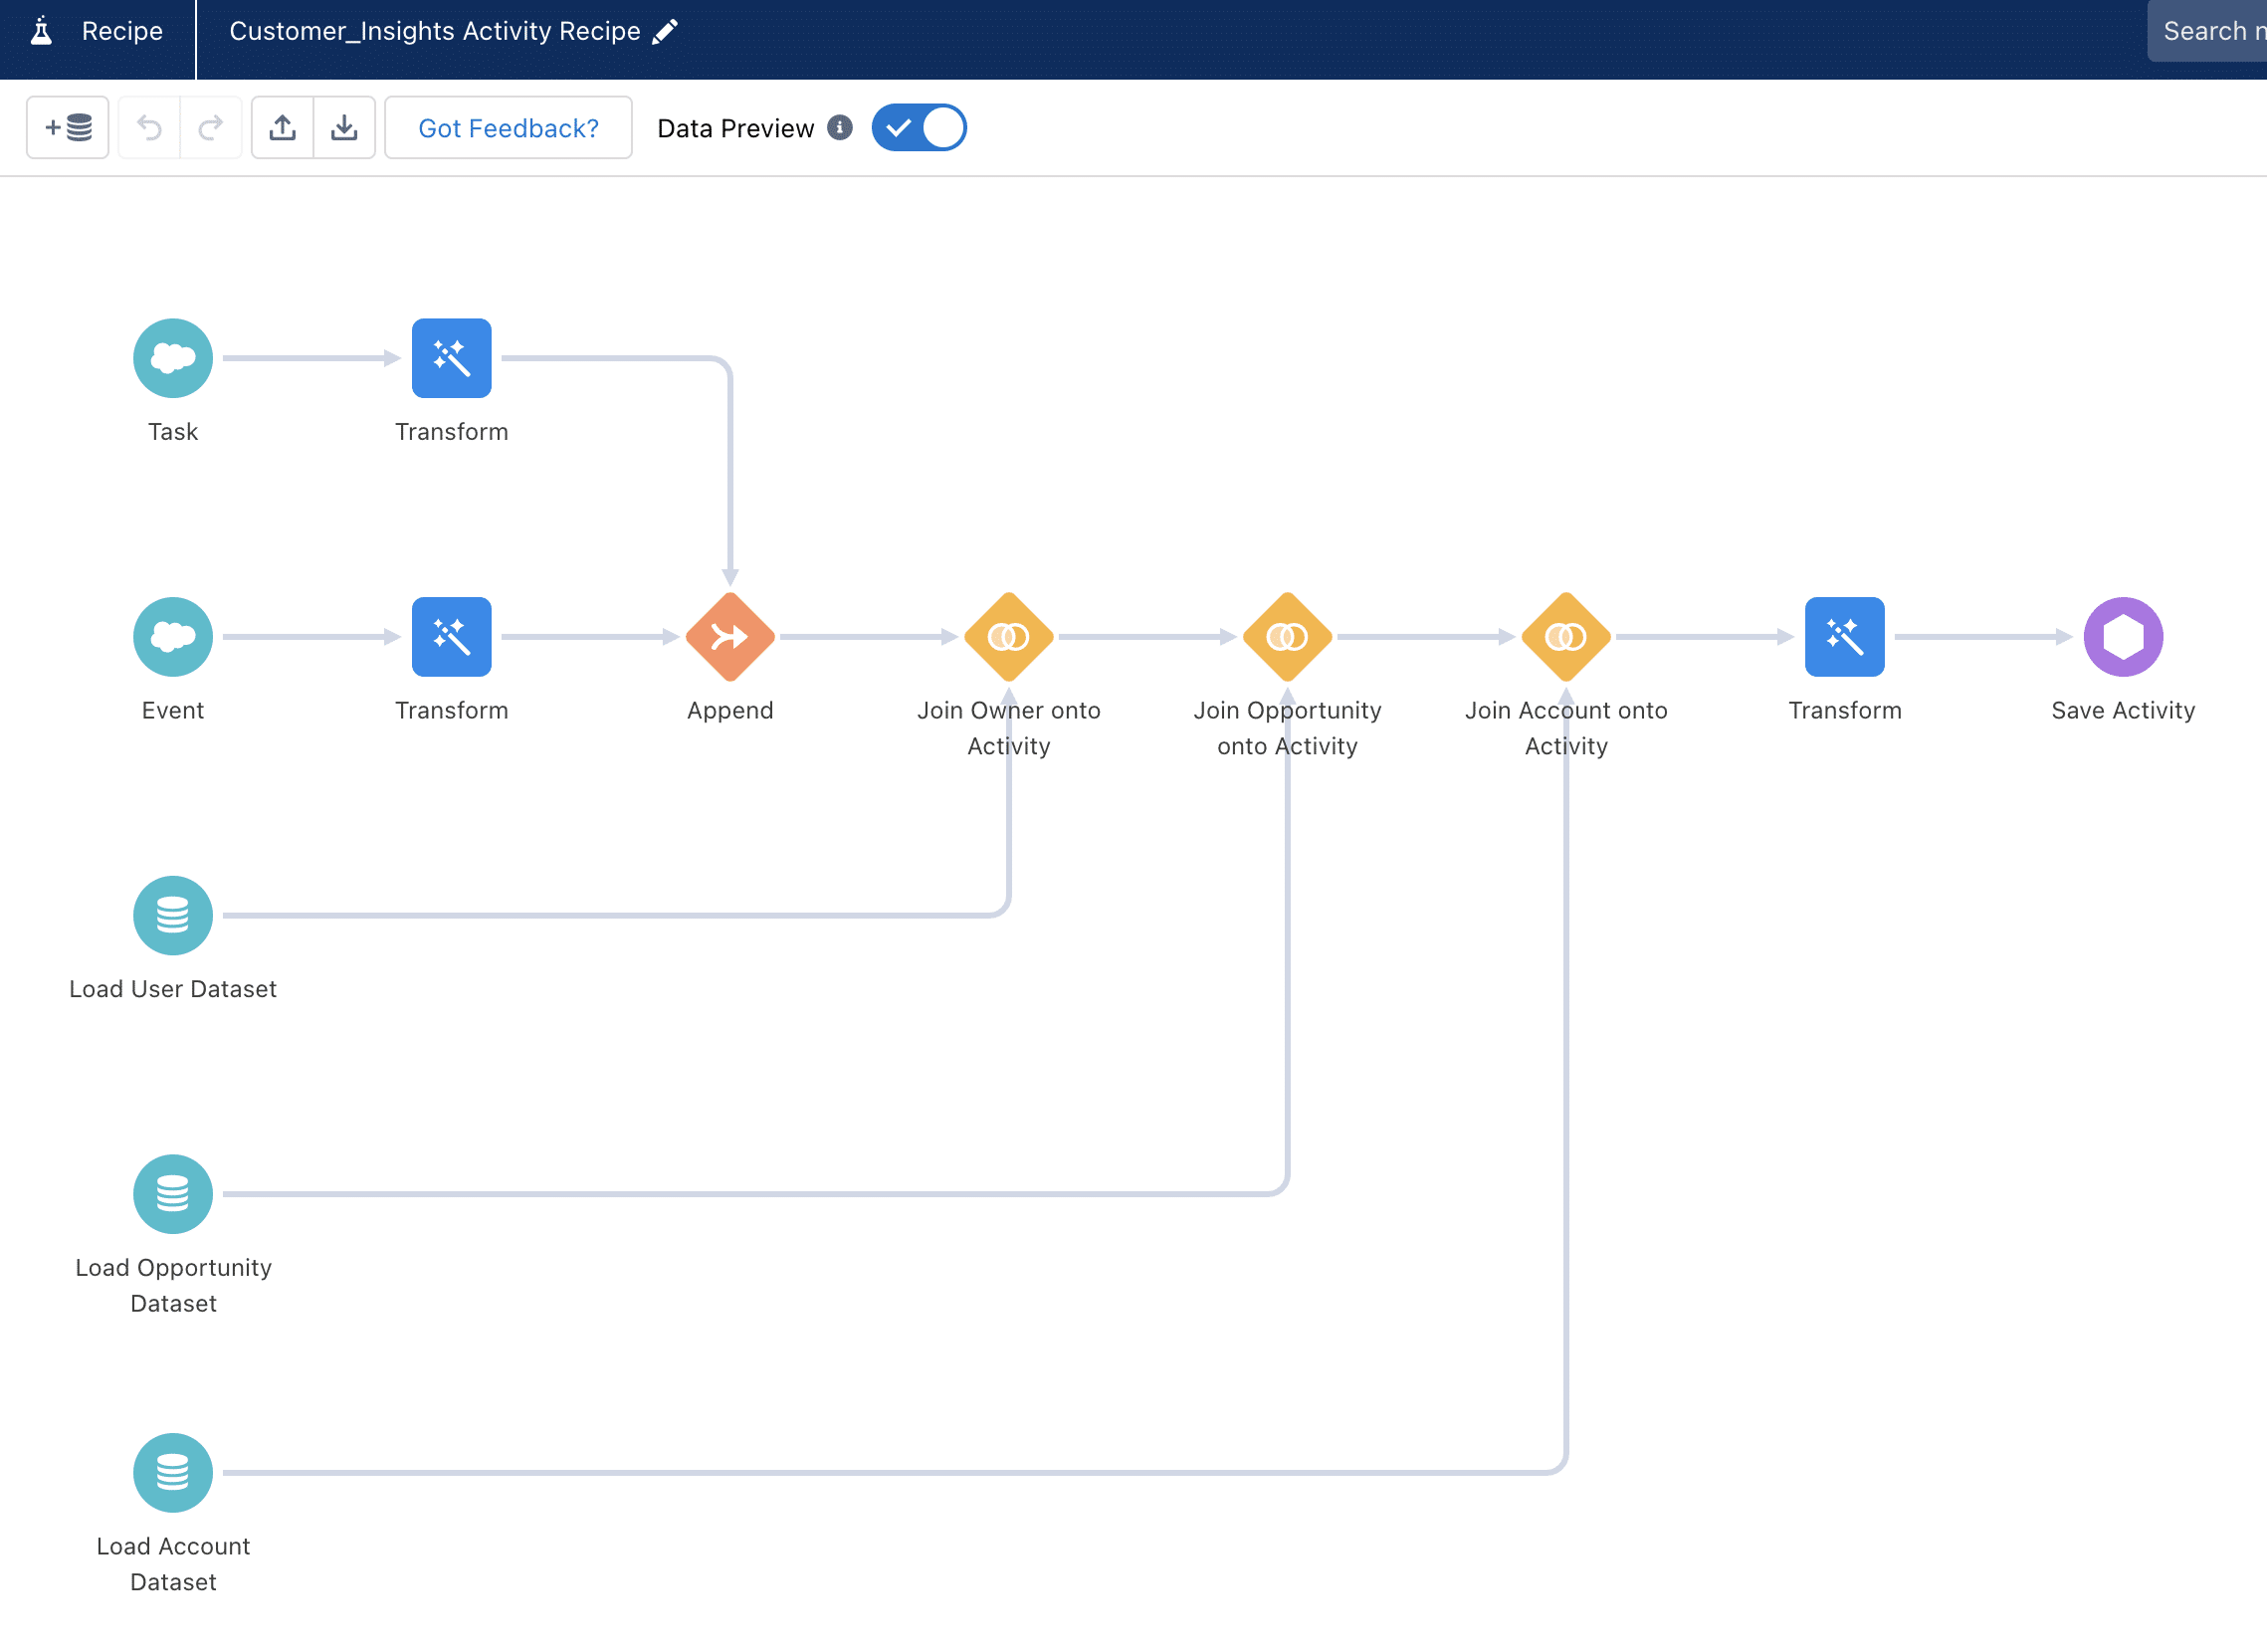The image size is (2267, 1652).
Task: Open the Load Account Dataset node
Action: pyautogui.click(x=173, y=1473)
